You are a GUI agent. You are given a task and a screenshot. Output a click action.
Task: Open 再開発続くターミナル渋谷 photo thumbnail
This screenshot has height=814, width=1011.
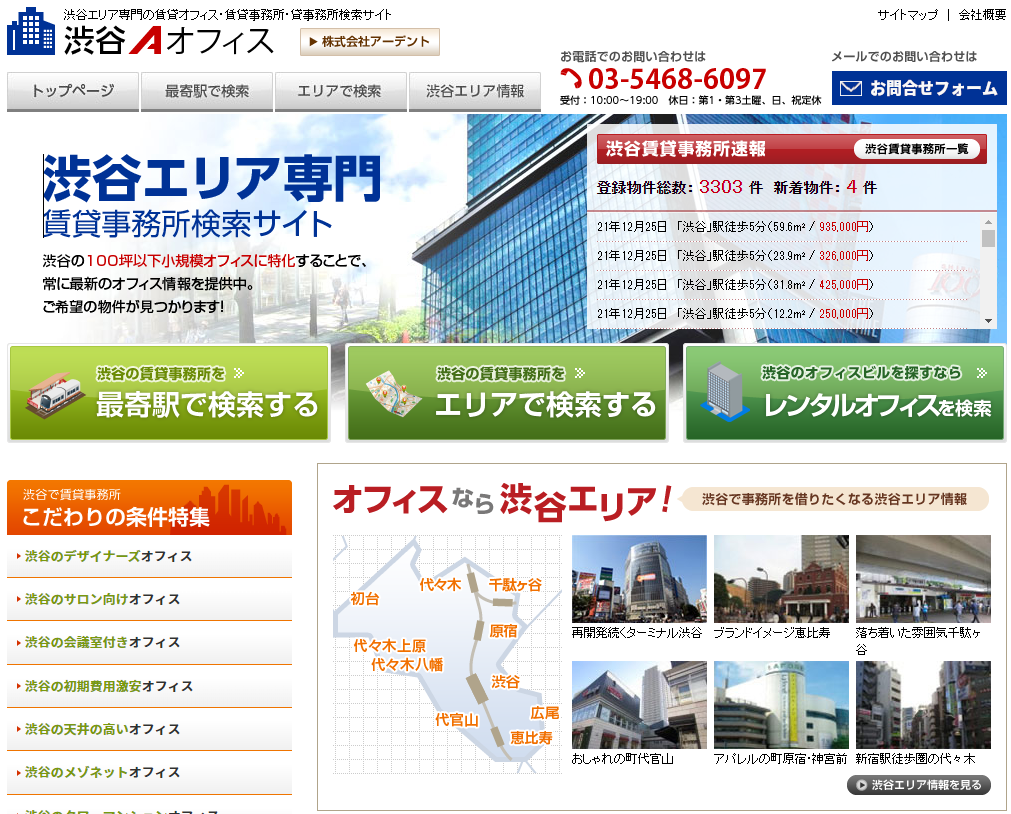639,579
